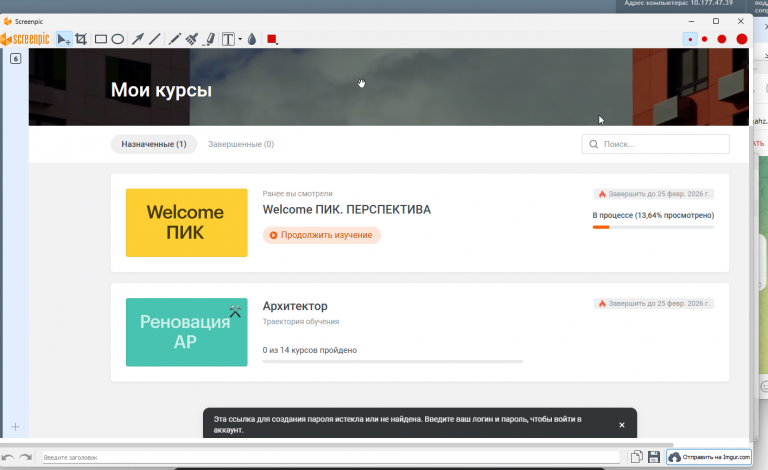The image size is (768, 470).
Task: Click Welcome course deadline badge 25 февр.
Action: point(654,194)
